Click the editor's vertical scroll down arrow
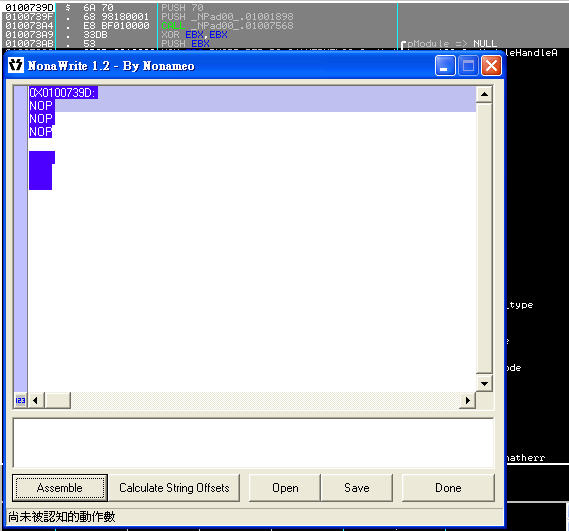 (x=484, y=383)
